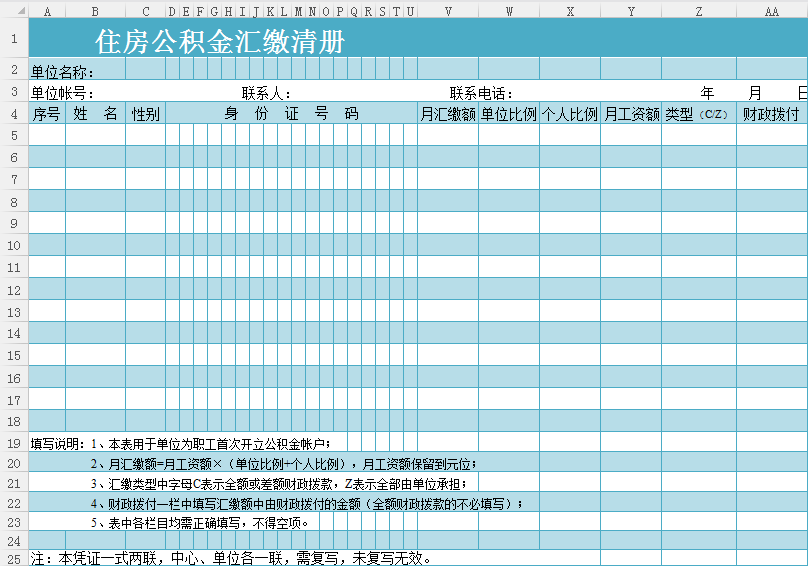Select column header B
The height and width of the screenshot is (566, 808).
[95, 11]
